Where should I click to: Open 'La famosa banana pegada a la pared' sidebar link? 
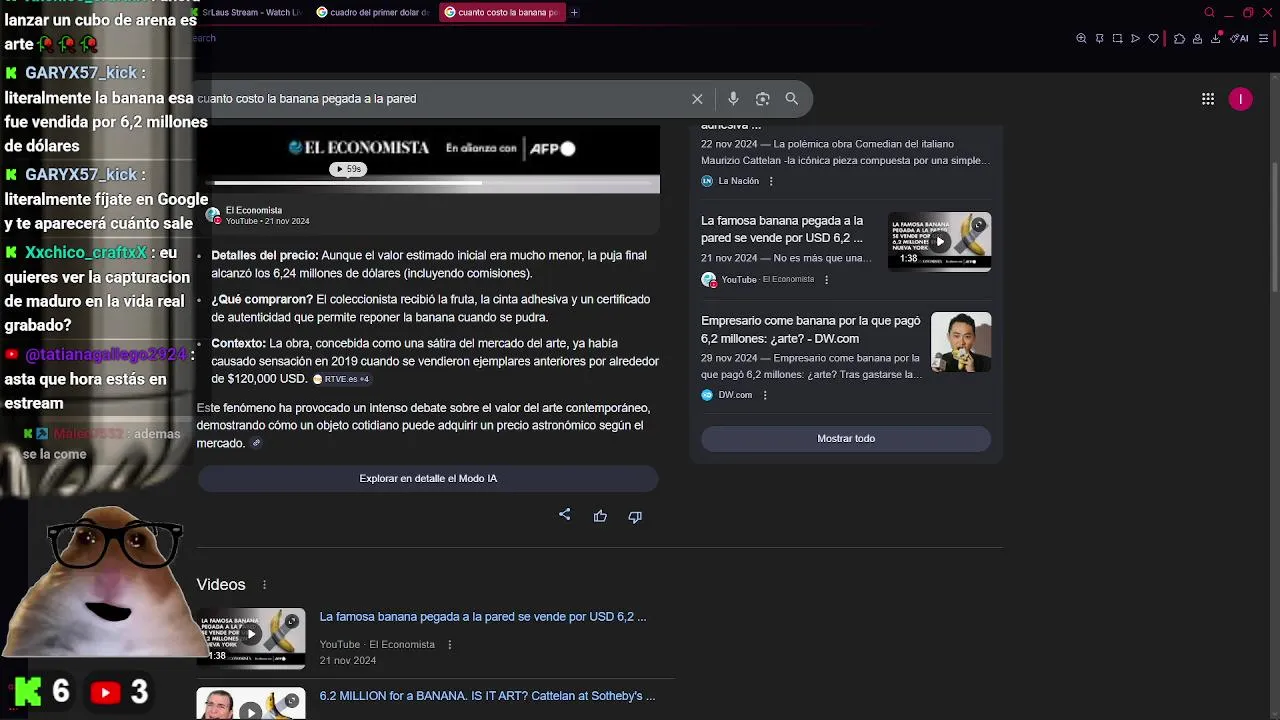pos(782,229)
